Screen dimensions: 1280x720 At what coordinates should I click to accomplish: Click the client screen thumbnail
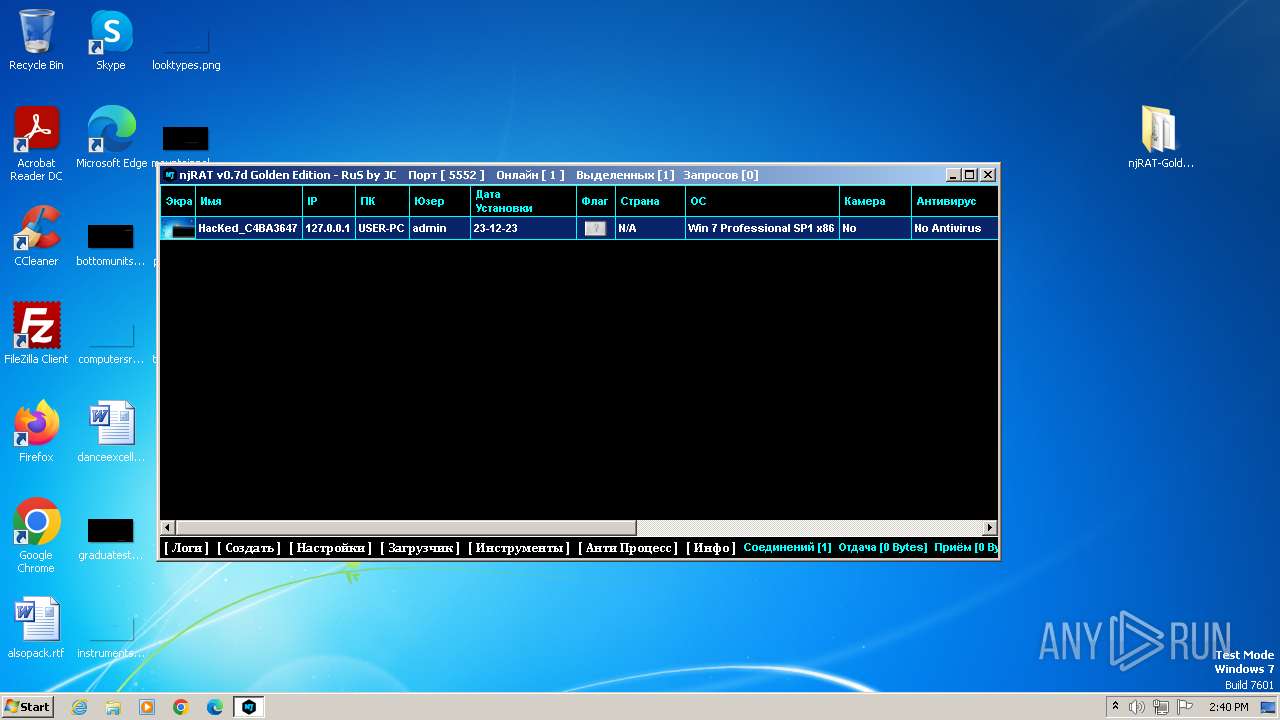click(178, 228)
